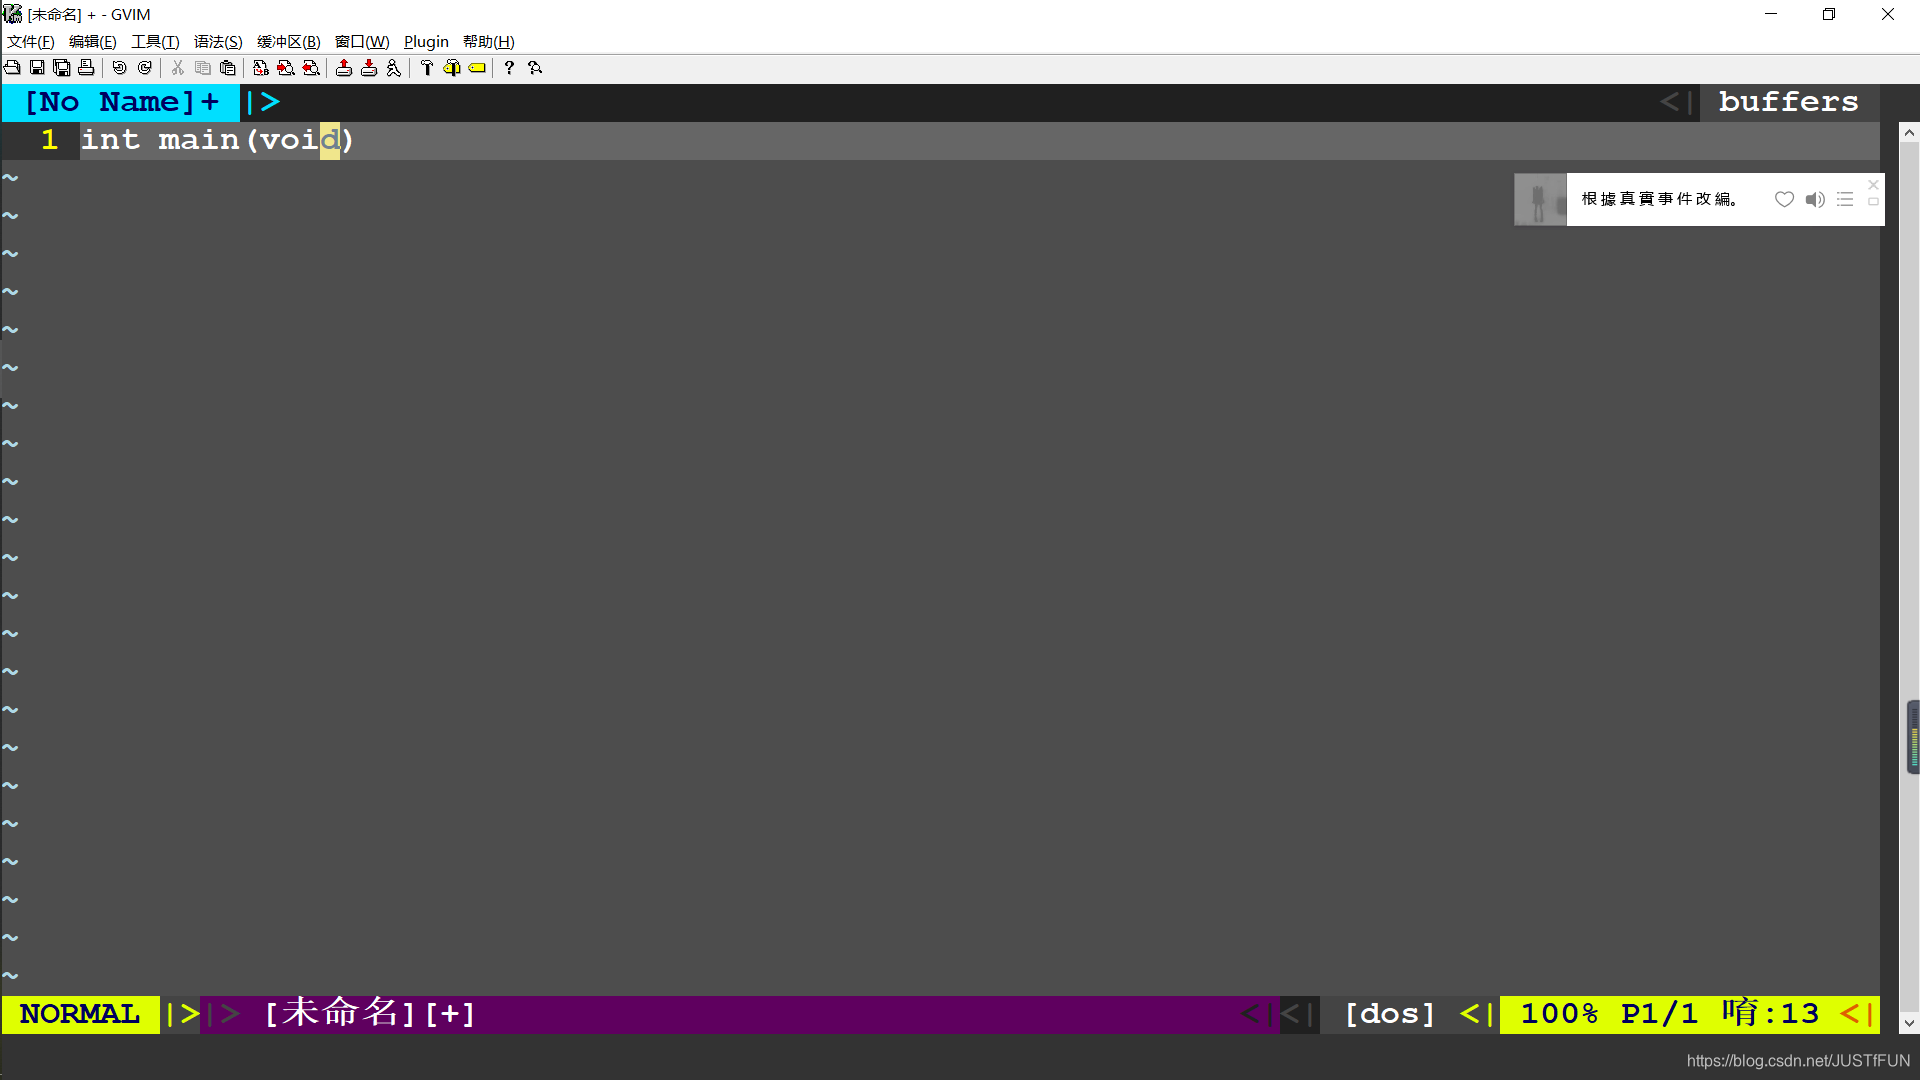Open the Plugin menu

pyautogui.click(x=426, y=42)
